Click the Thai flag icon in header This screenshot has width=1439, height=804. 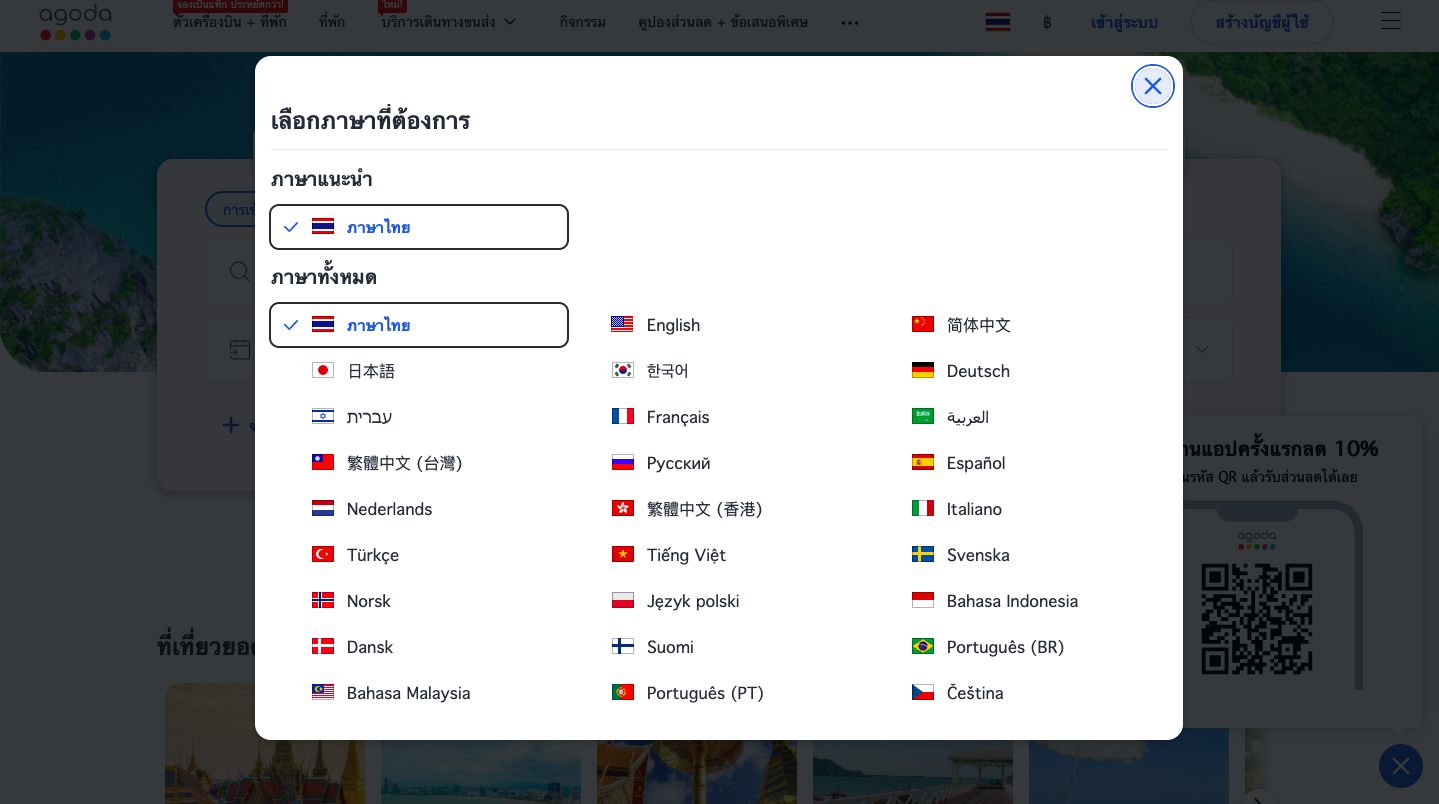point(997,22)
